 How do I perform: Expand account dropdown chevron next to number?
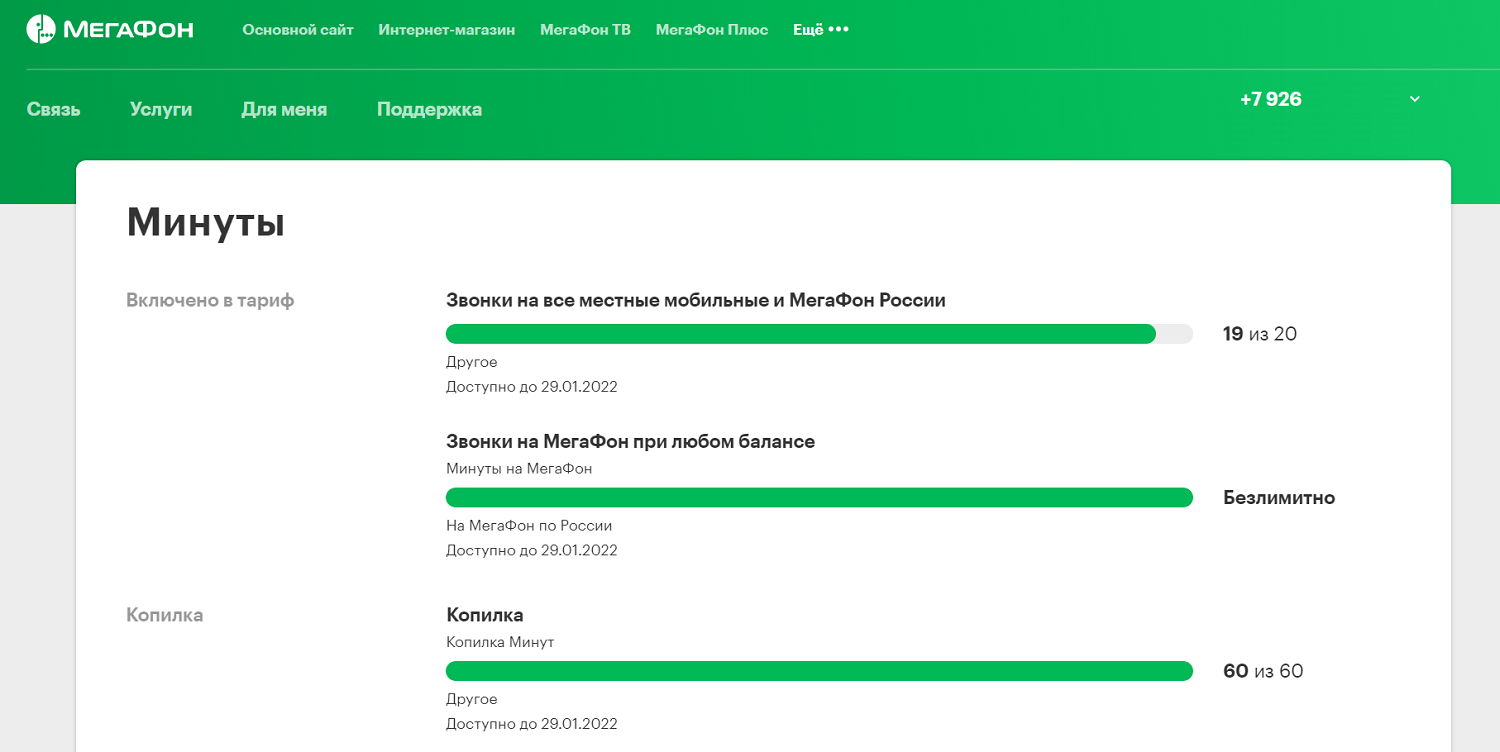click(1415, 99)
